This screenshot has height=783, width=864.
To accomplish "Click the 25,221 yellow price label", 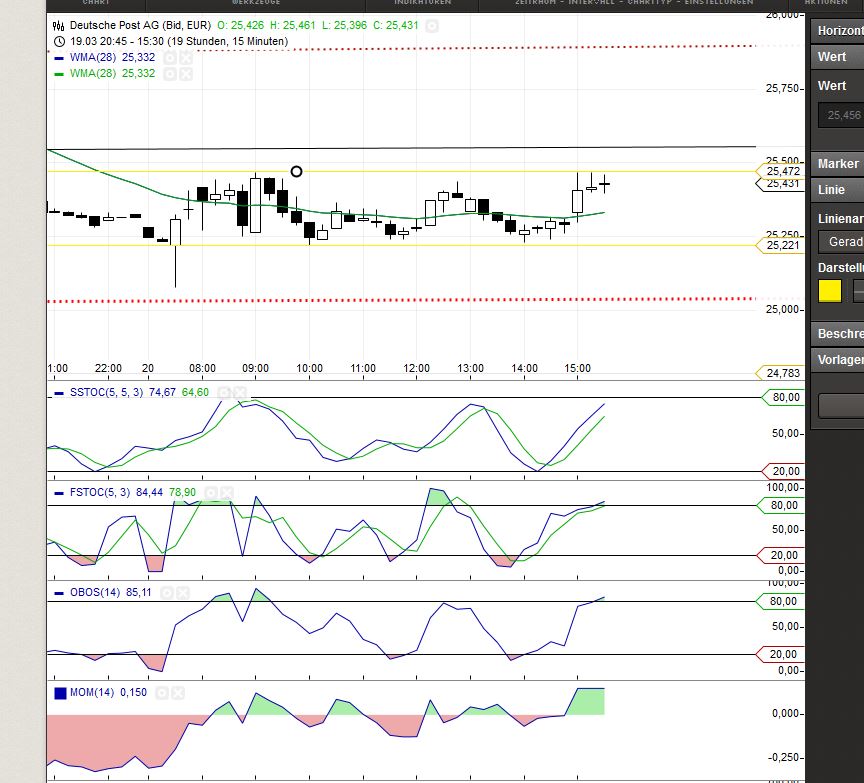I will coord(781,245).
